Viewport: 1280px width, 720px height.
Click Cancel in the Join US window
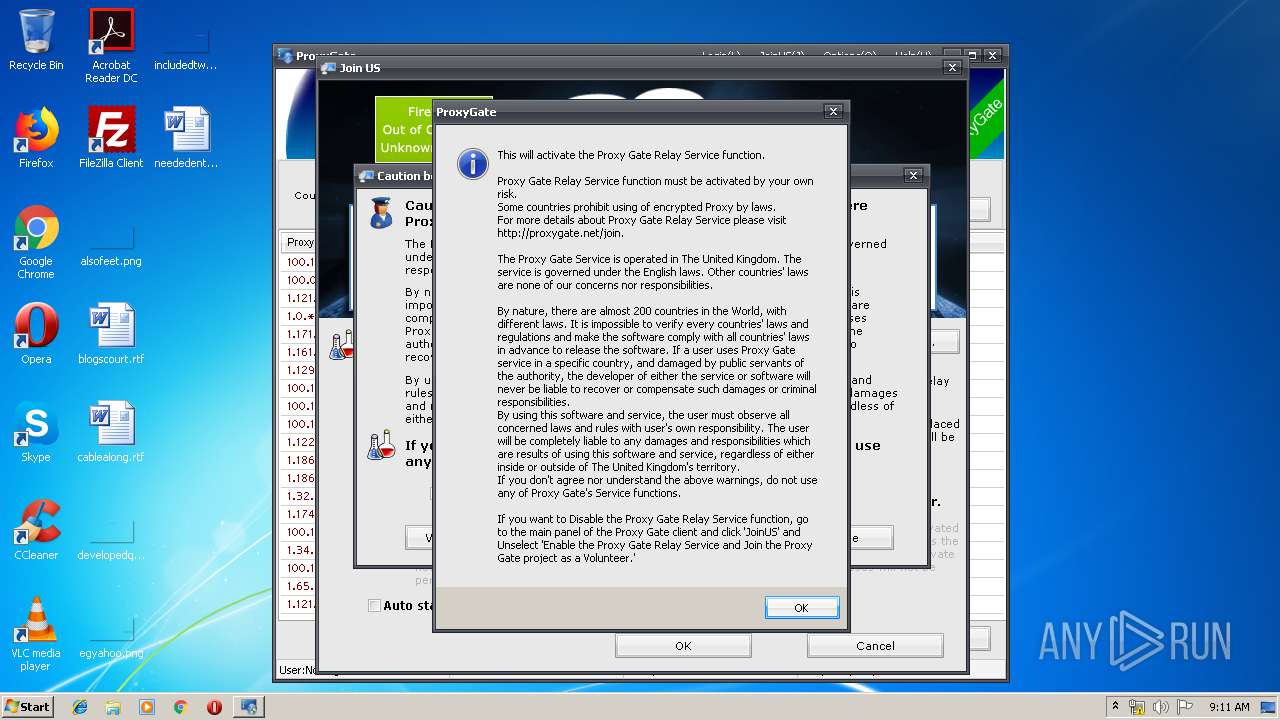click(875, 646)
